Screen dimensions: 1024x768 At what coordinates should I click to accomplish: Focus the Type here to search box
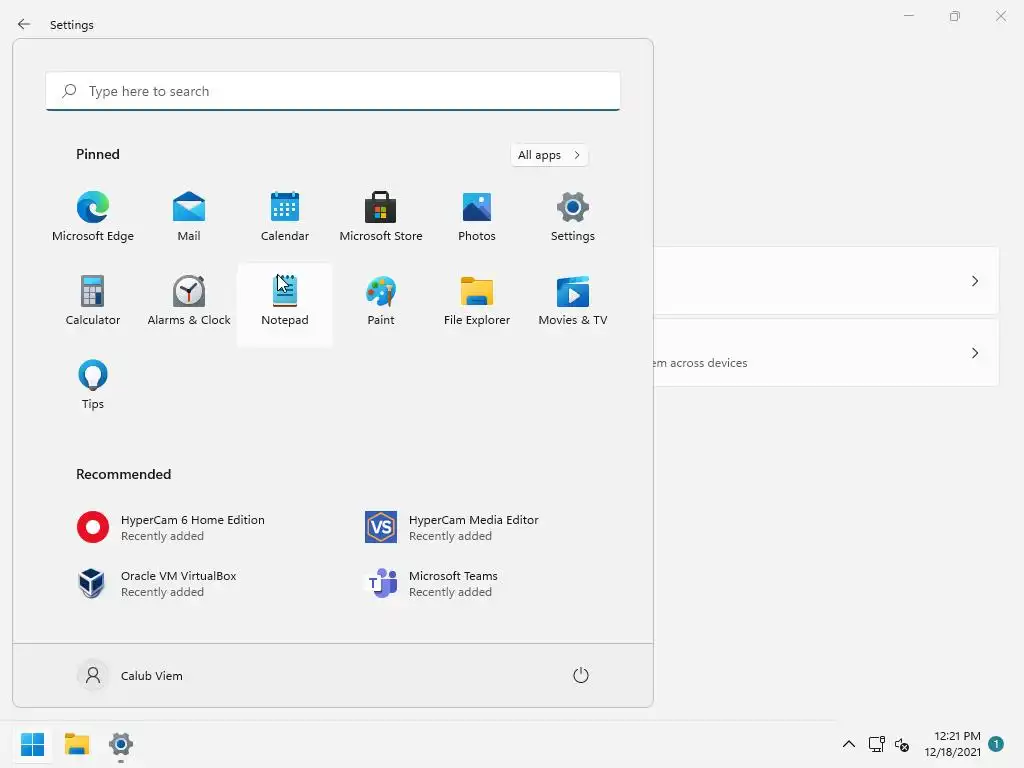click(333, 91)
